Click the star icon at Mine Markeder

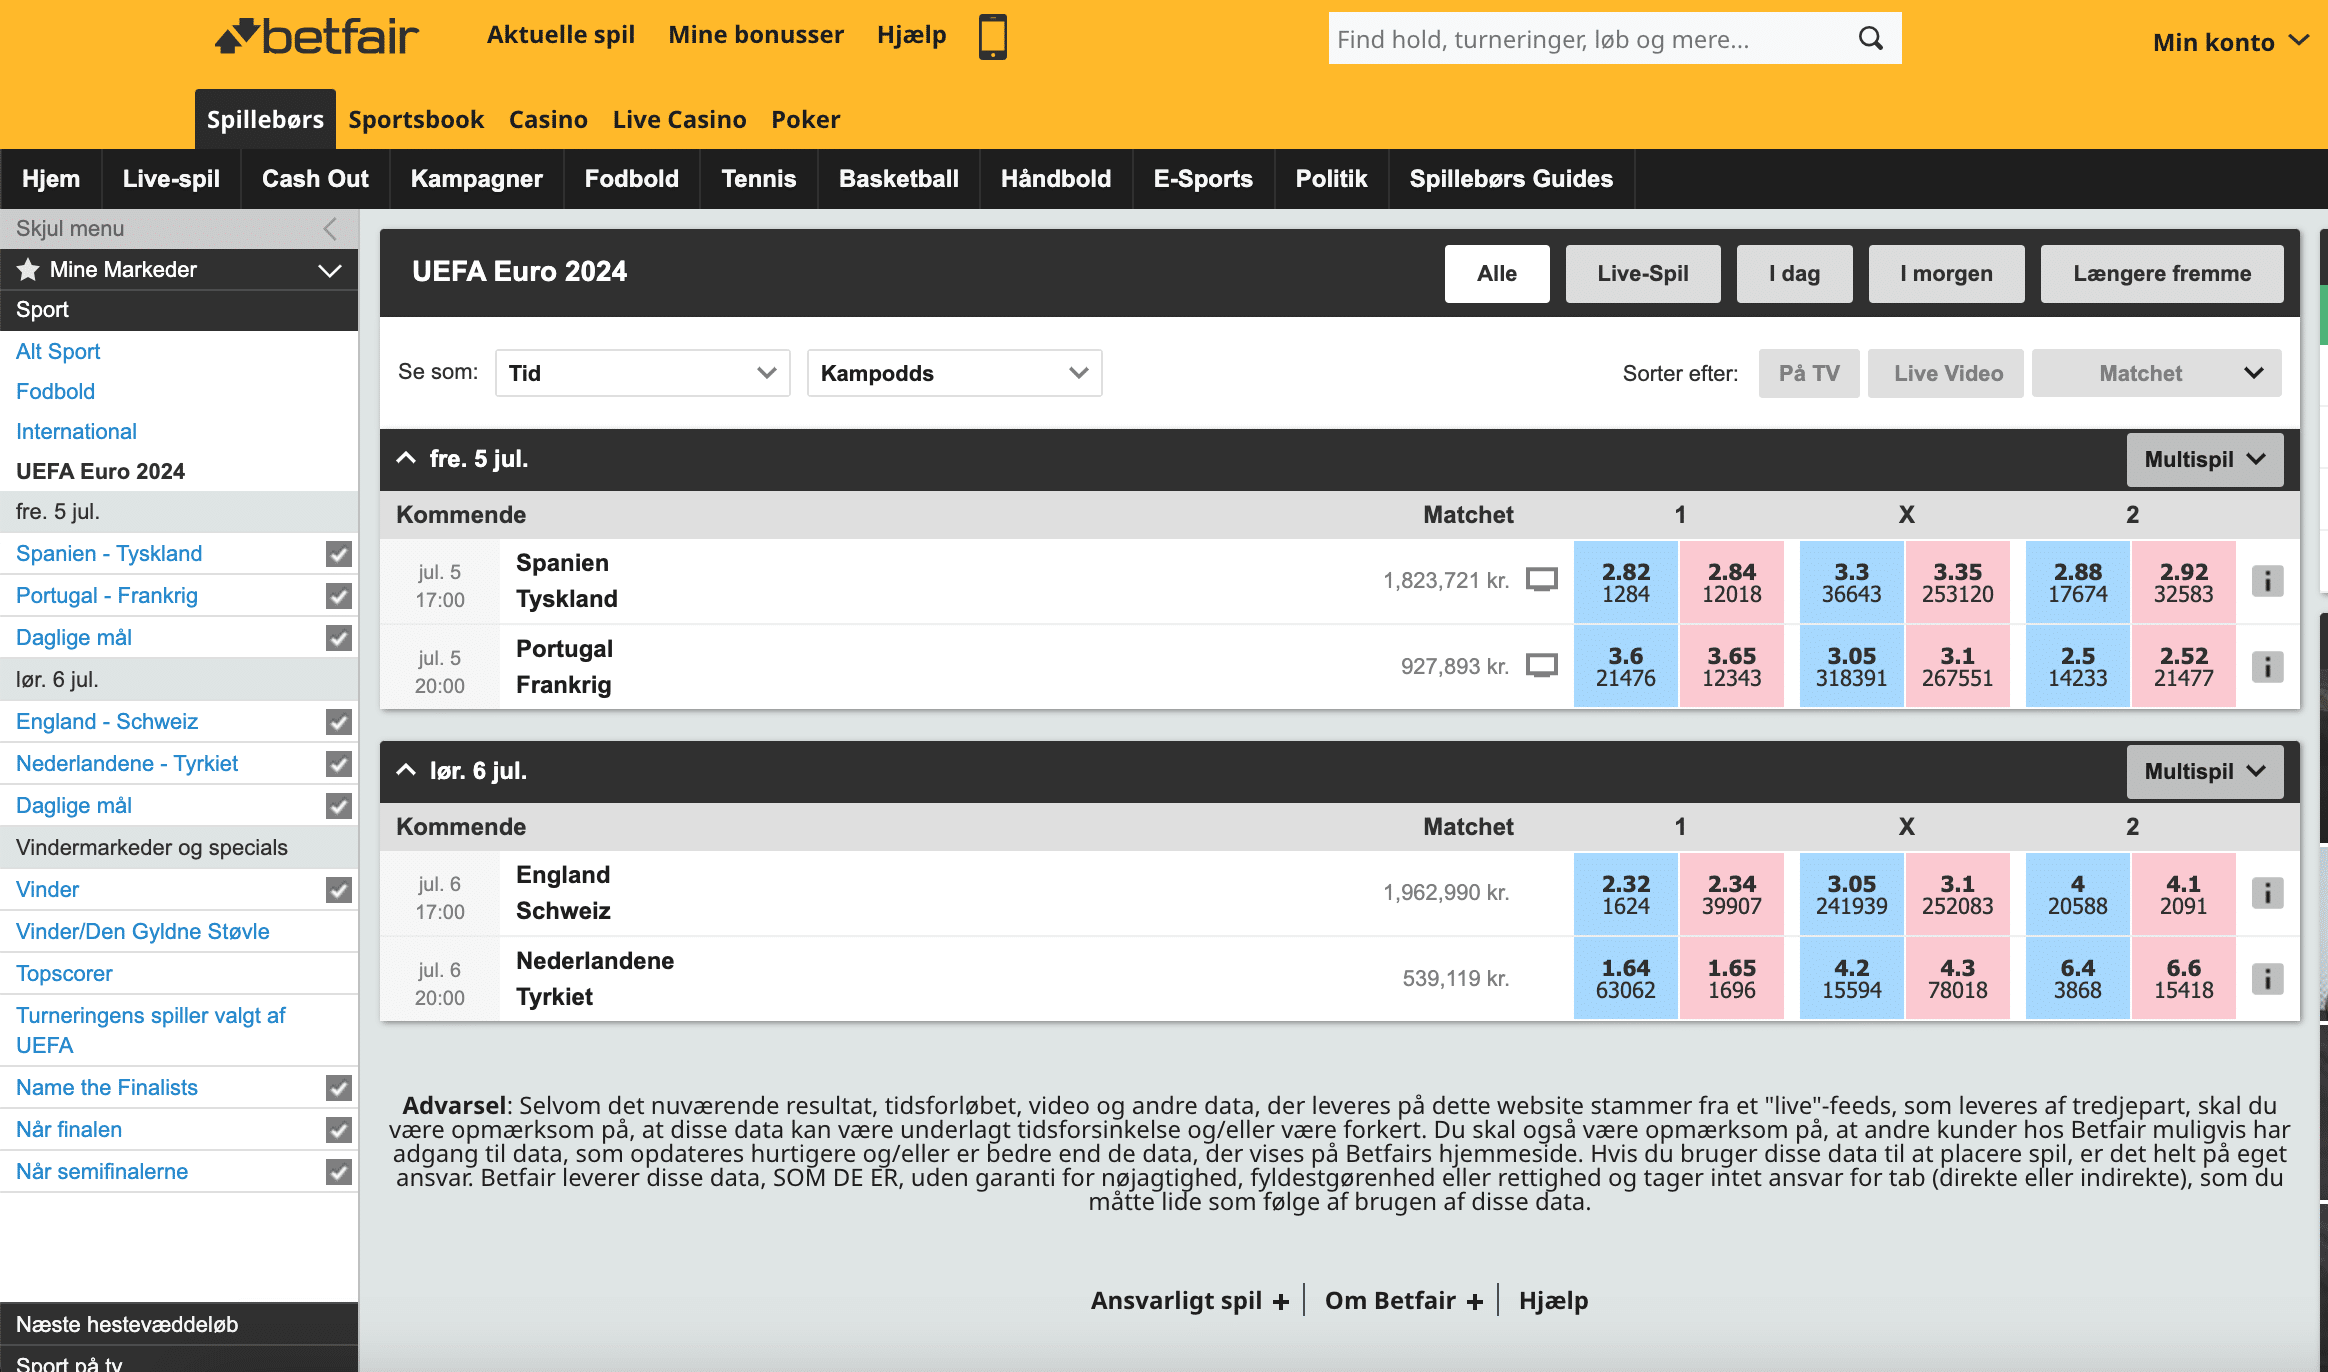pyautogui.click(x=28, y=270)
